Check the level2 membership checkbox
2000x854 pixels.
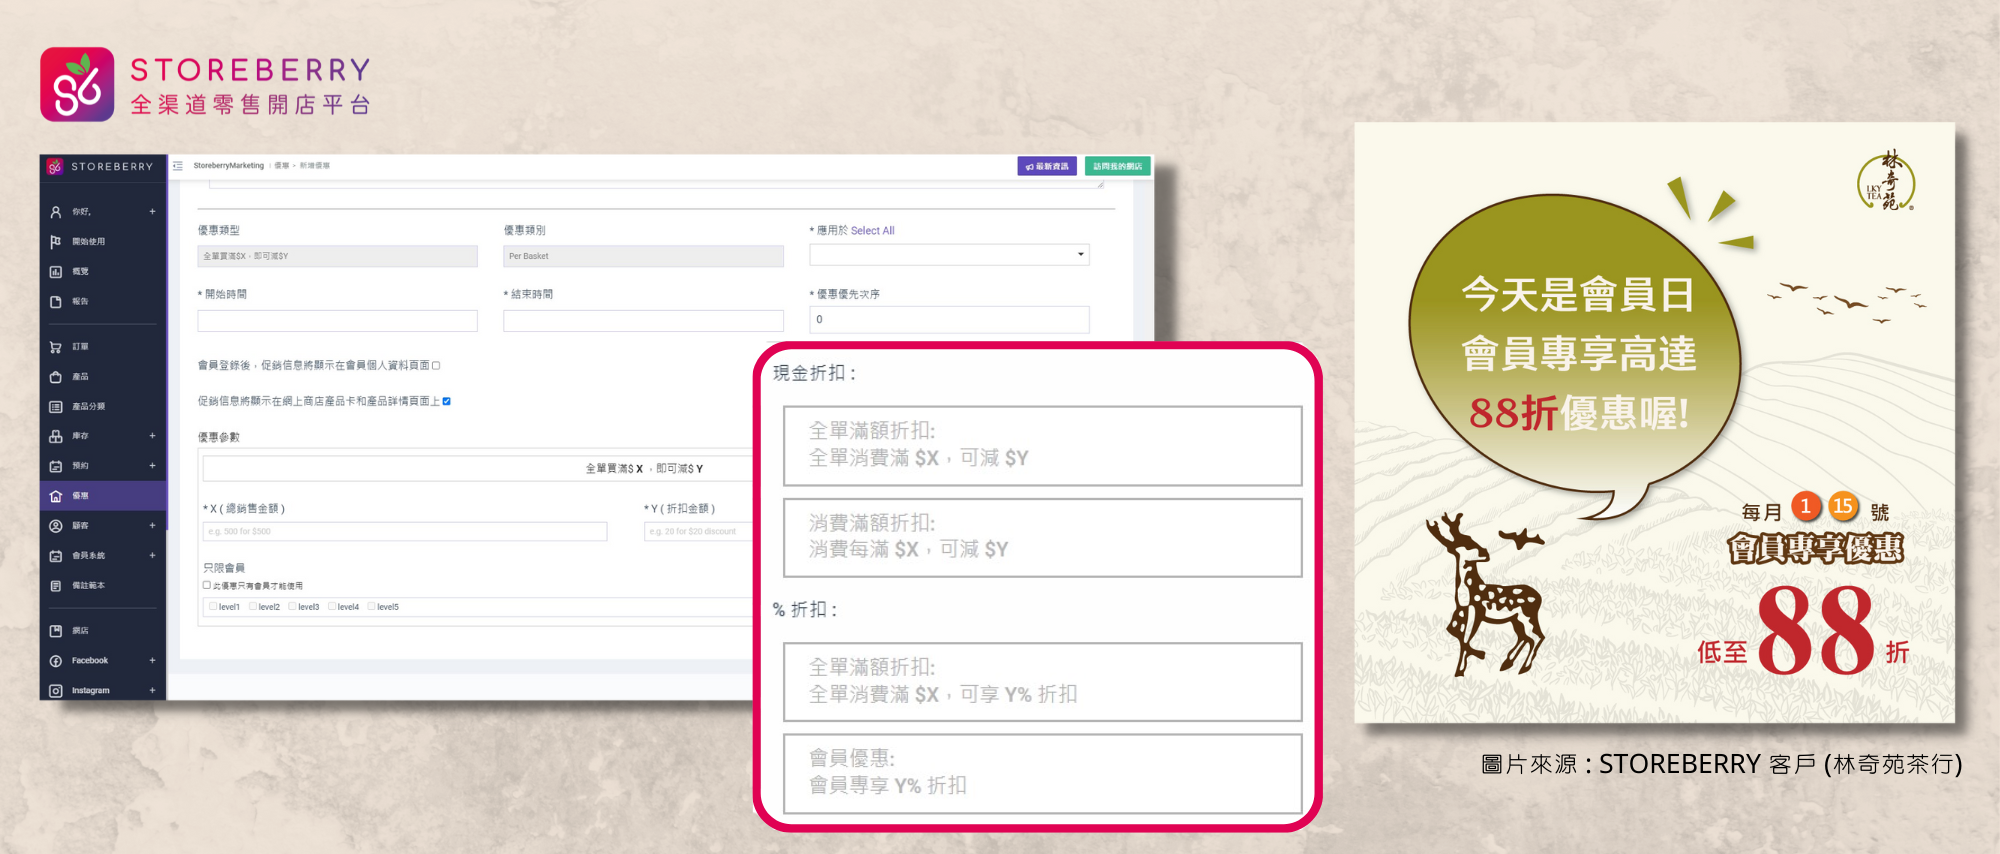pos(253,606)
